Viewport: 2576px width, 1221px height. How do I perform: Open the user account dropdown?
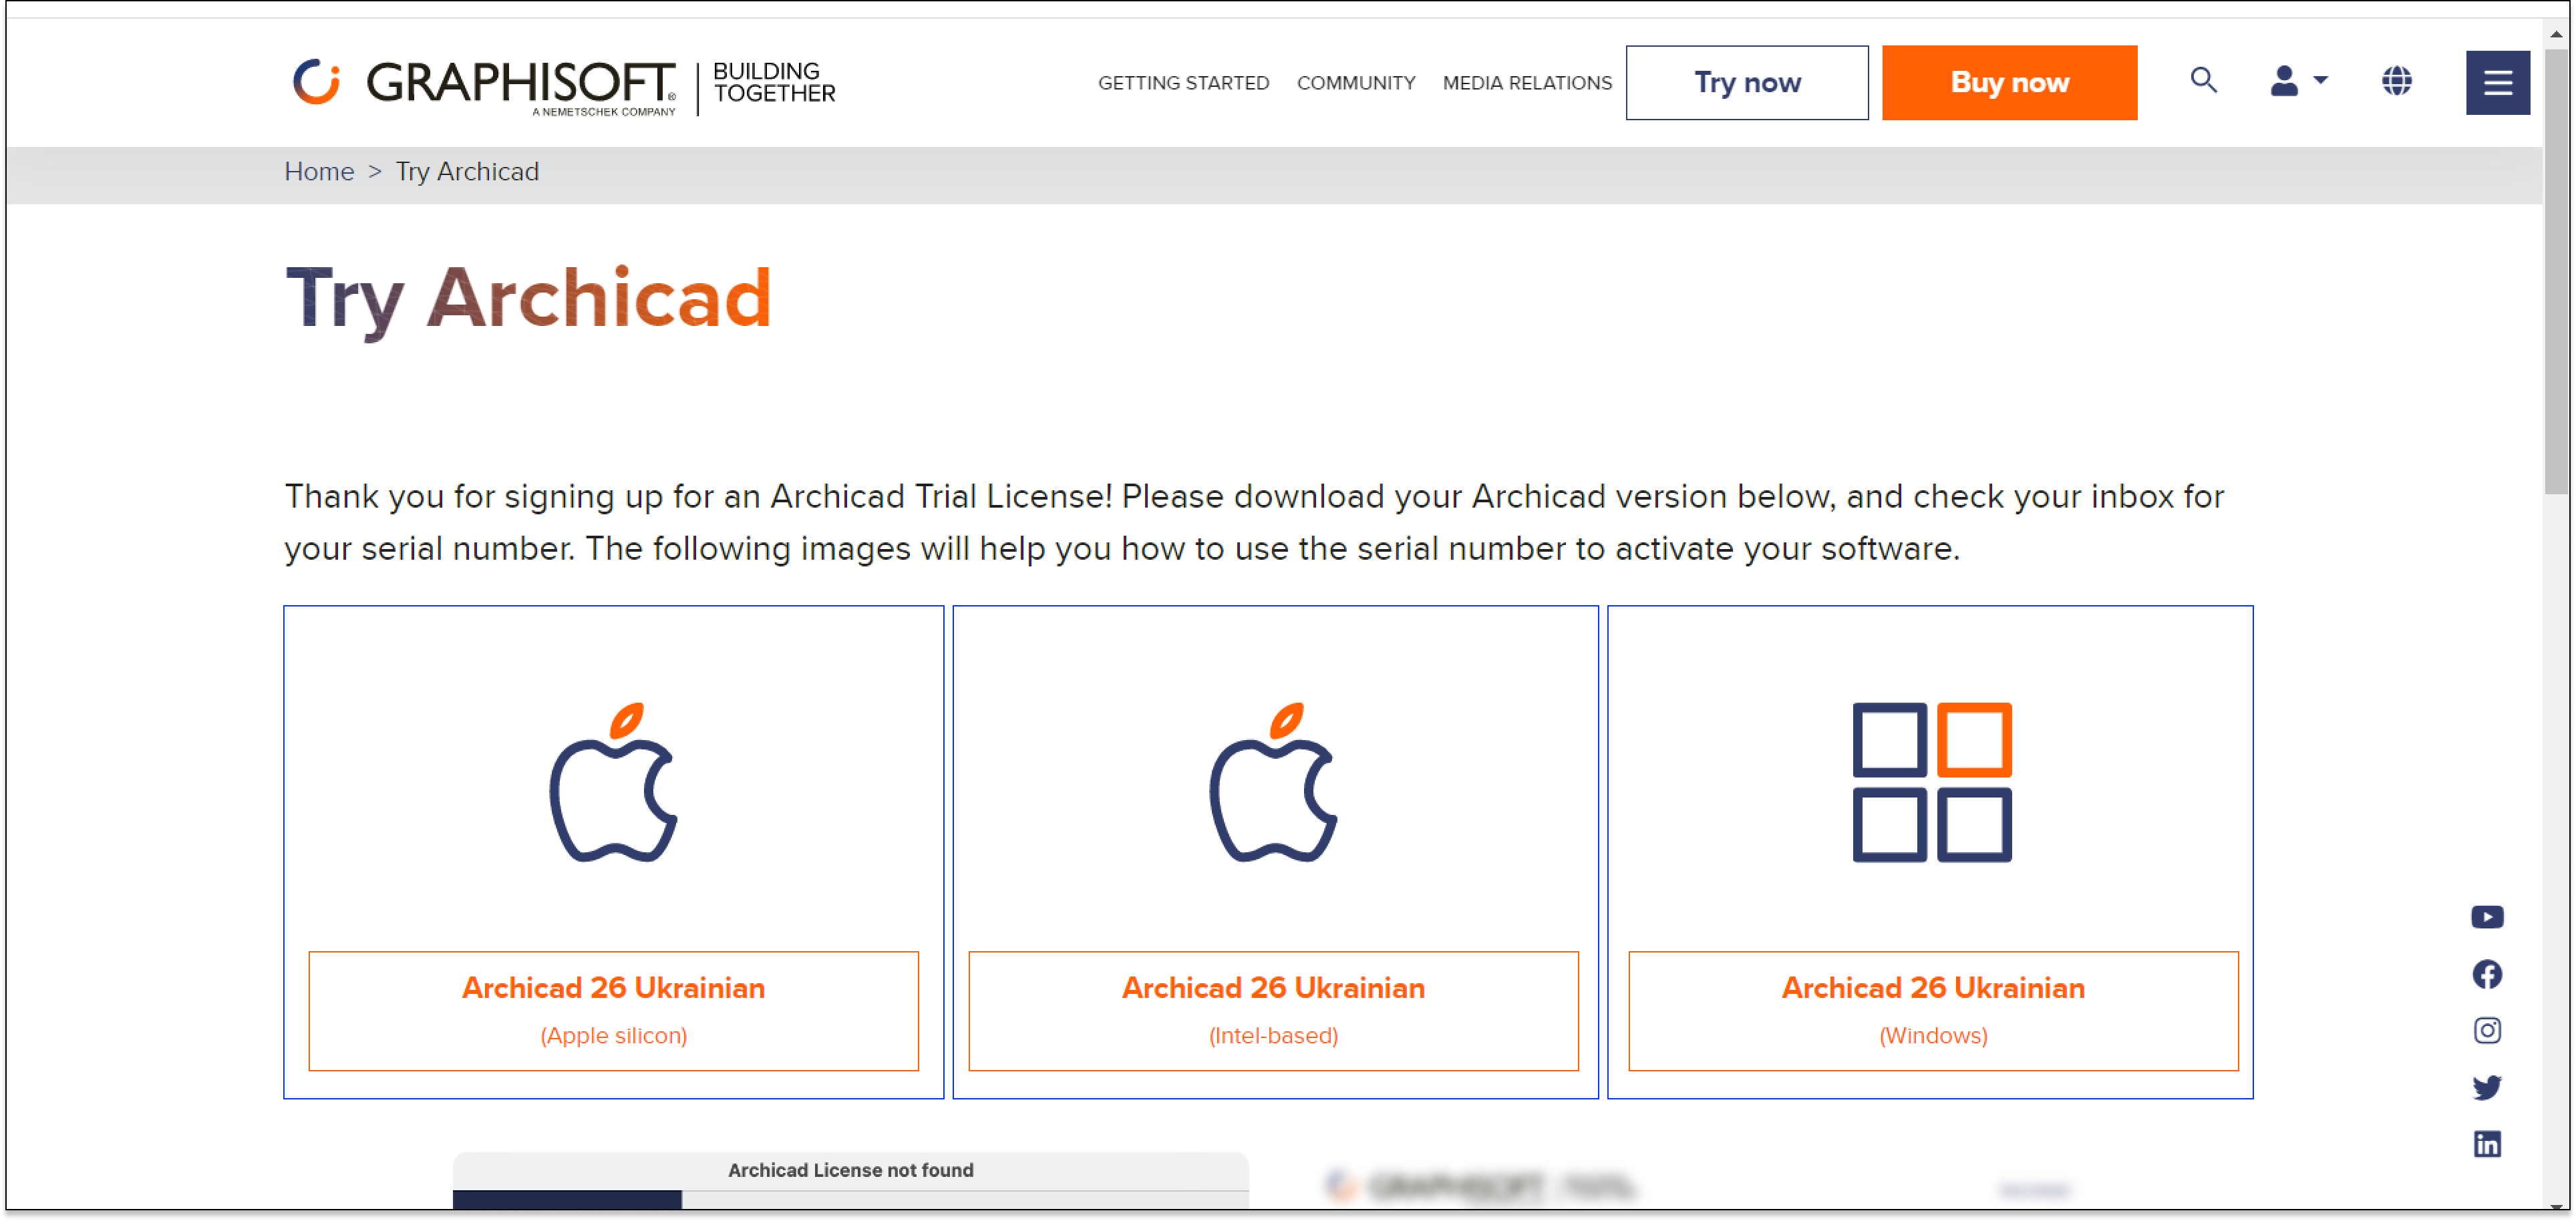(2298, 81)
